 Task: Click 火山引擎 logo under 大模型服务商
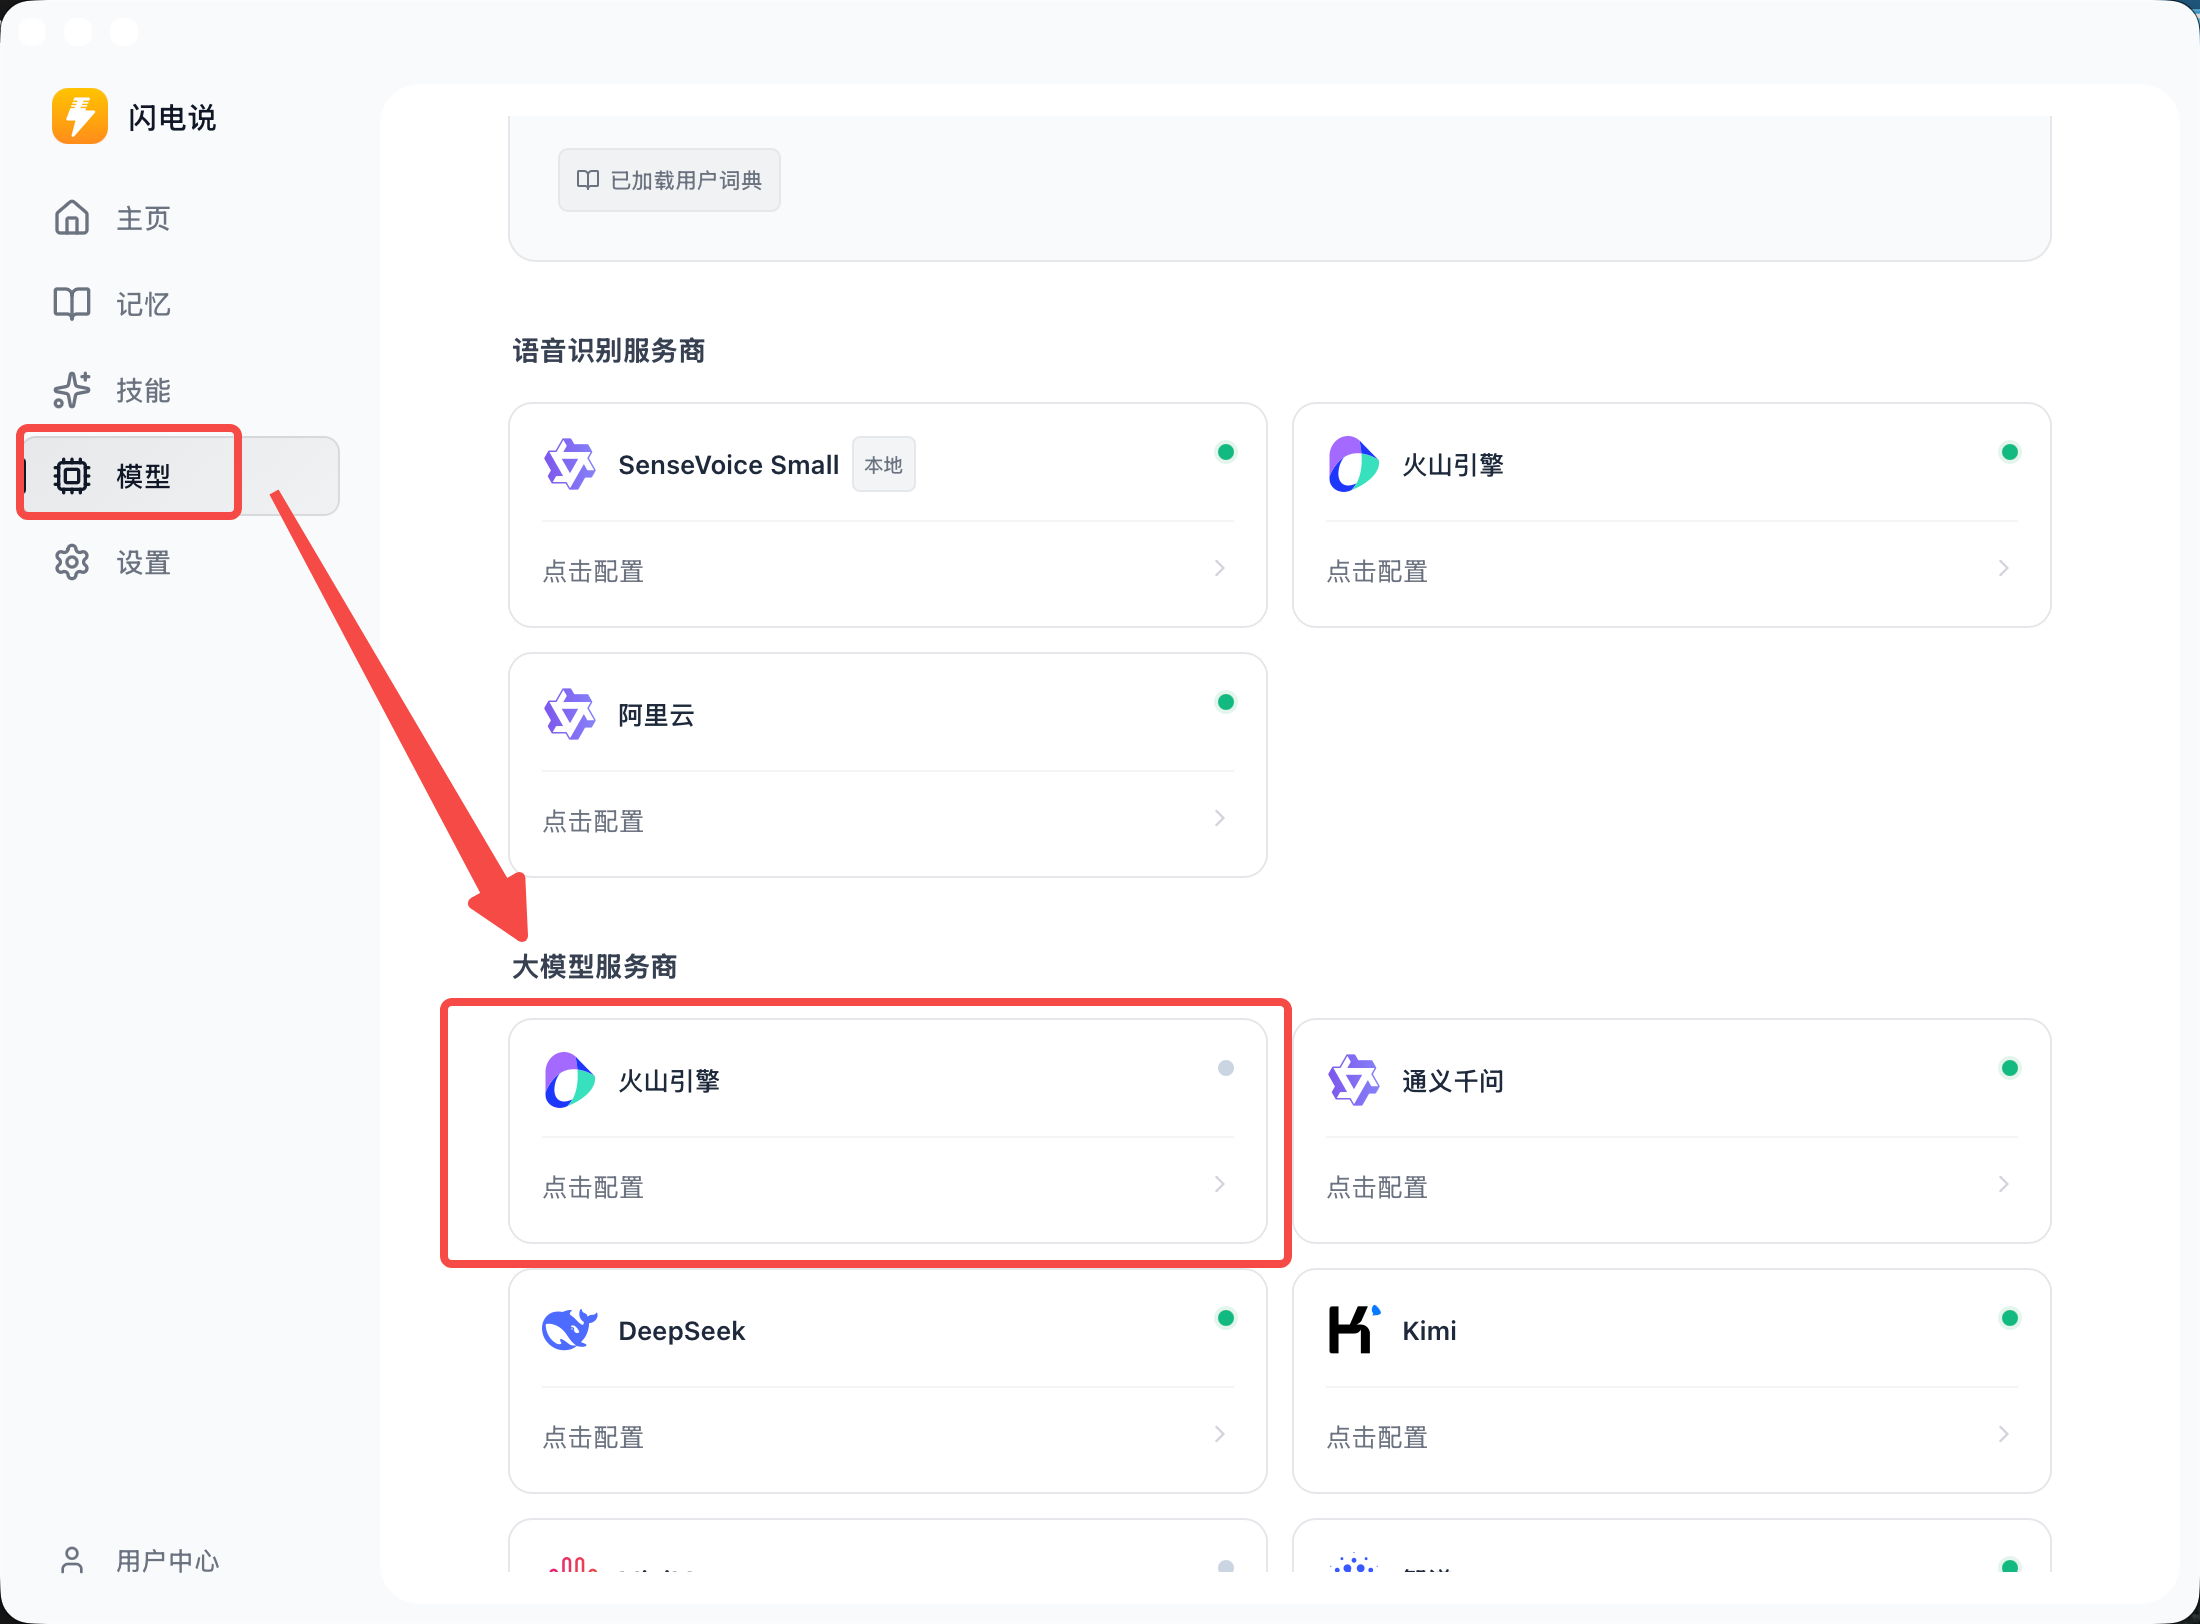tap(570, 1080)
